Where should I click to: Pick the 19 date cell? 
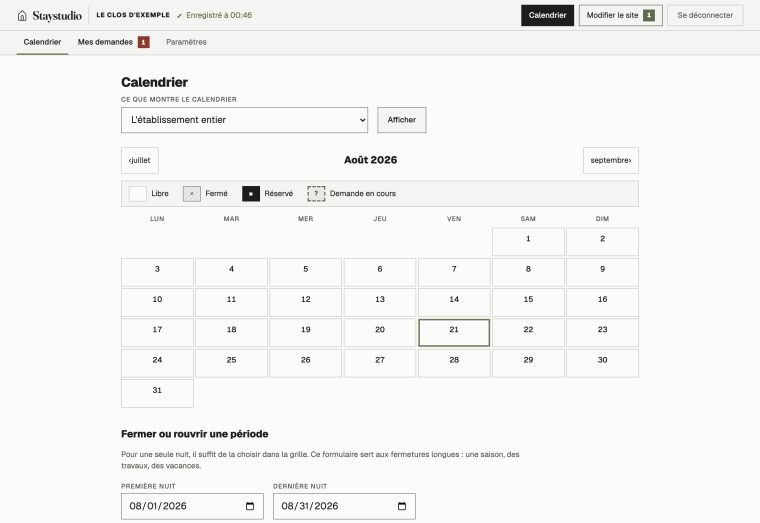pos(305,333)
